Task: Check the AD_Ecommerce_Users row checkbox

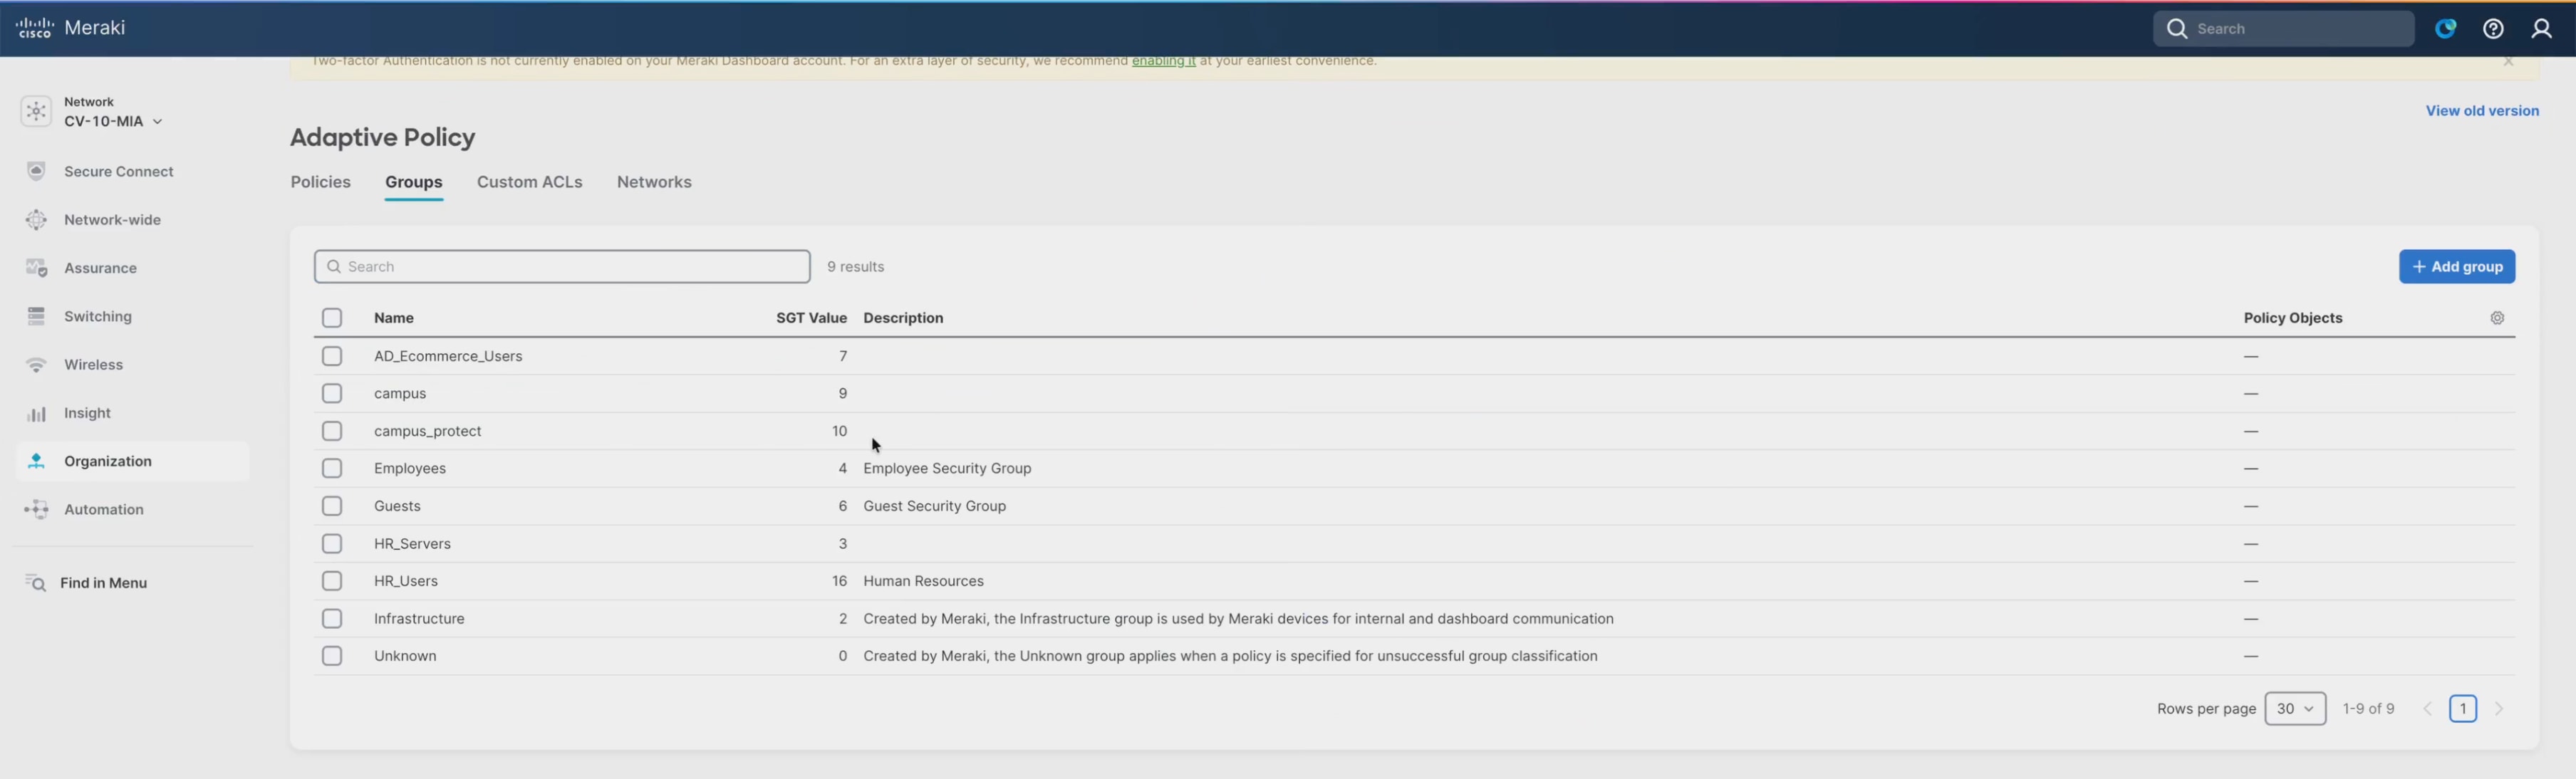Action: pyautogui.click(x=332, y=356)
